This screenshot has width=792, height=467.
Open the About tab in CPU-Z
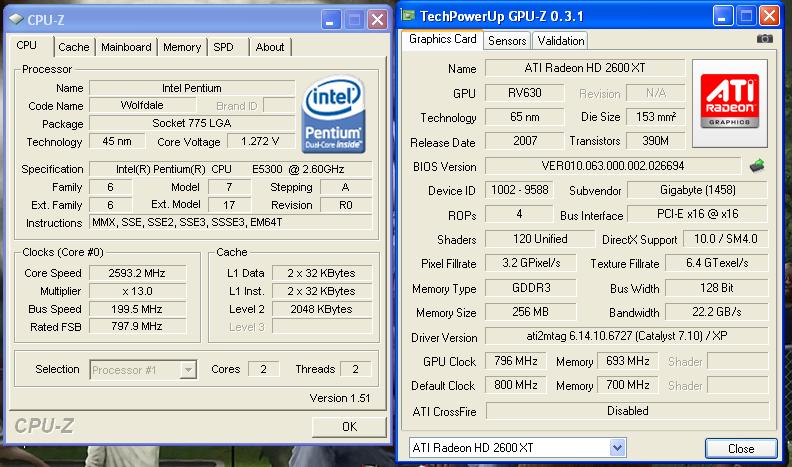click(x=270, y=47)
